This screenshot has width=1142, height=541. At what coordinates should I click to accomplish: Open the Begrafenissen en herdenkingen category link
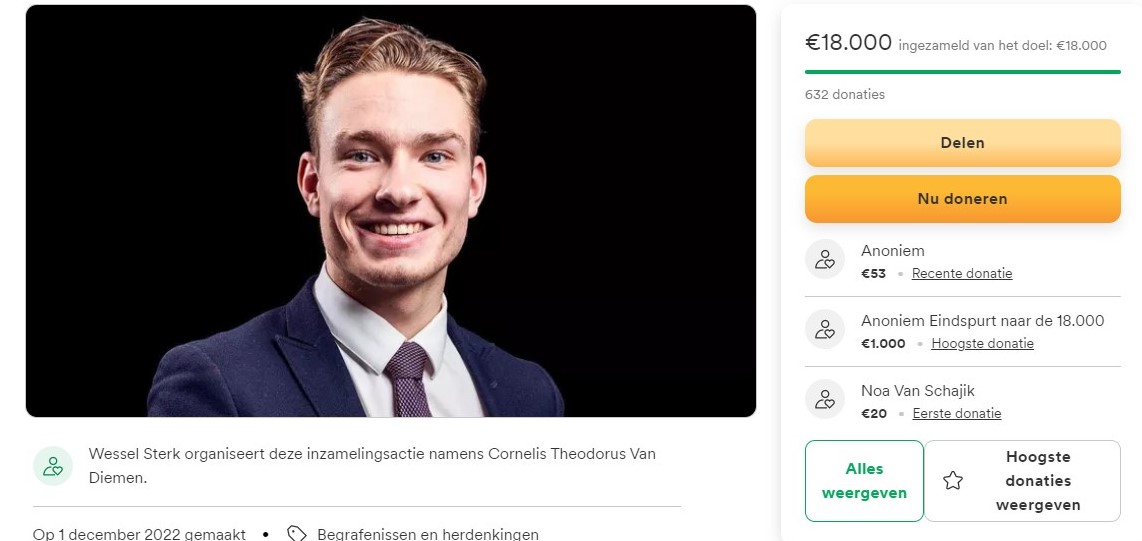427,534
